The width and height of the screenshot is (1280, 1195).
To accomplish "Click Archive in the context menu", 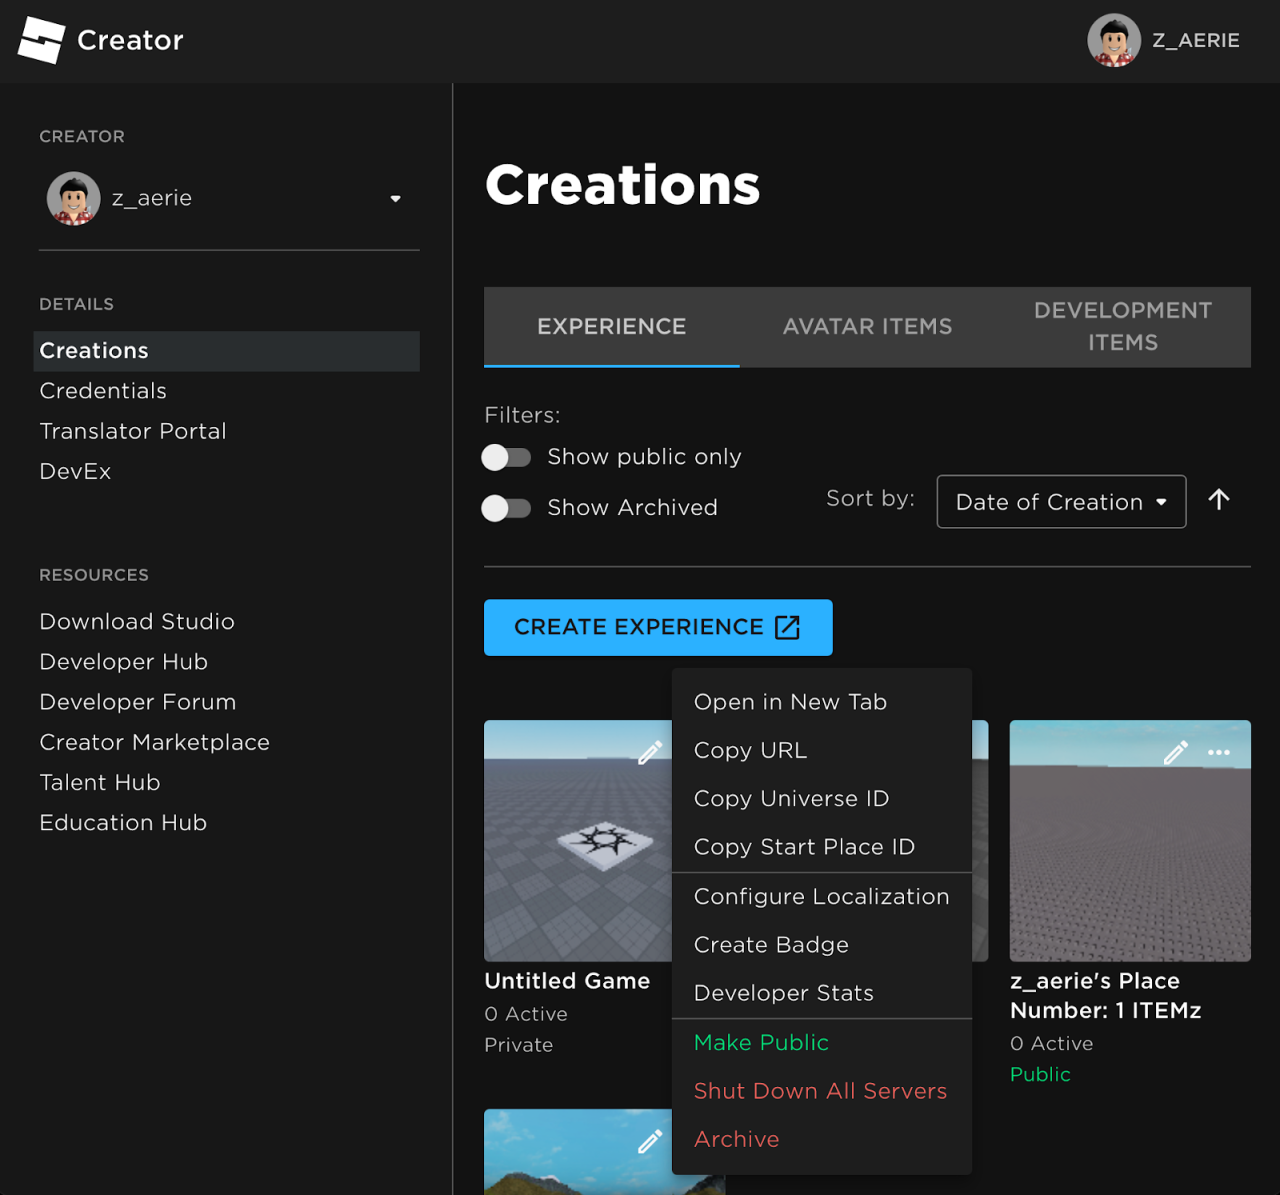I will click(736, 1139).
